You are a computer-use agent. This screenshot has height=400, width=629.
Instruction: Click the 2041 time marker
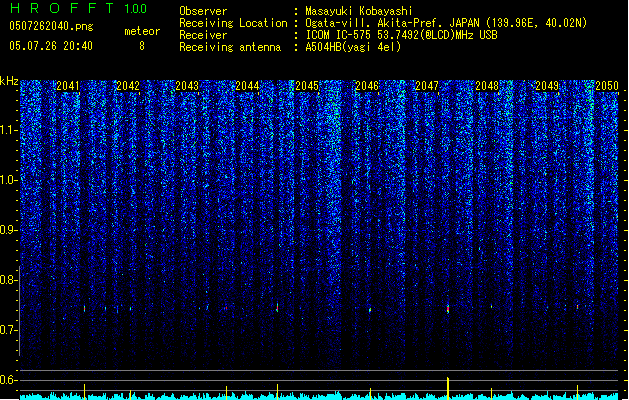coord(68,86)
